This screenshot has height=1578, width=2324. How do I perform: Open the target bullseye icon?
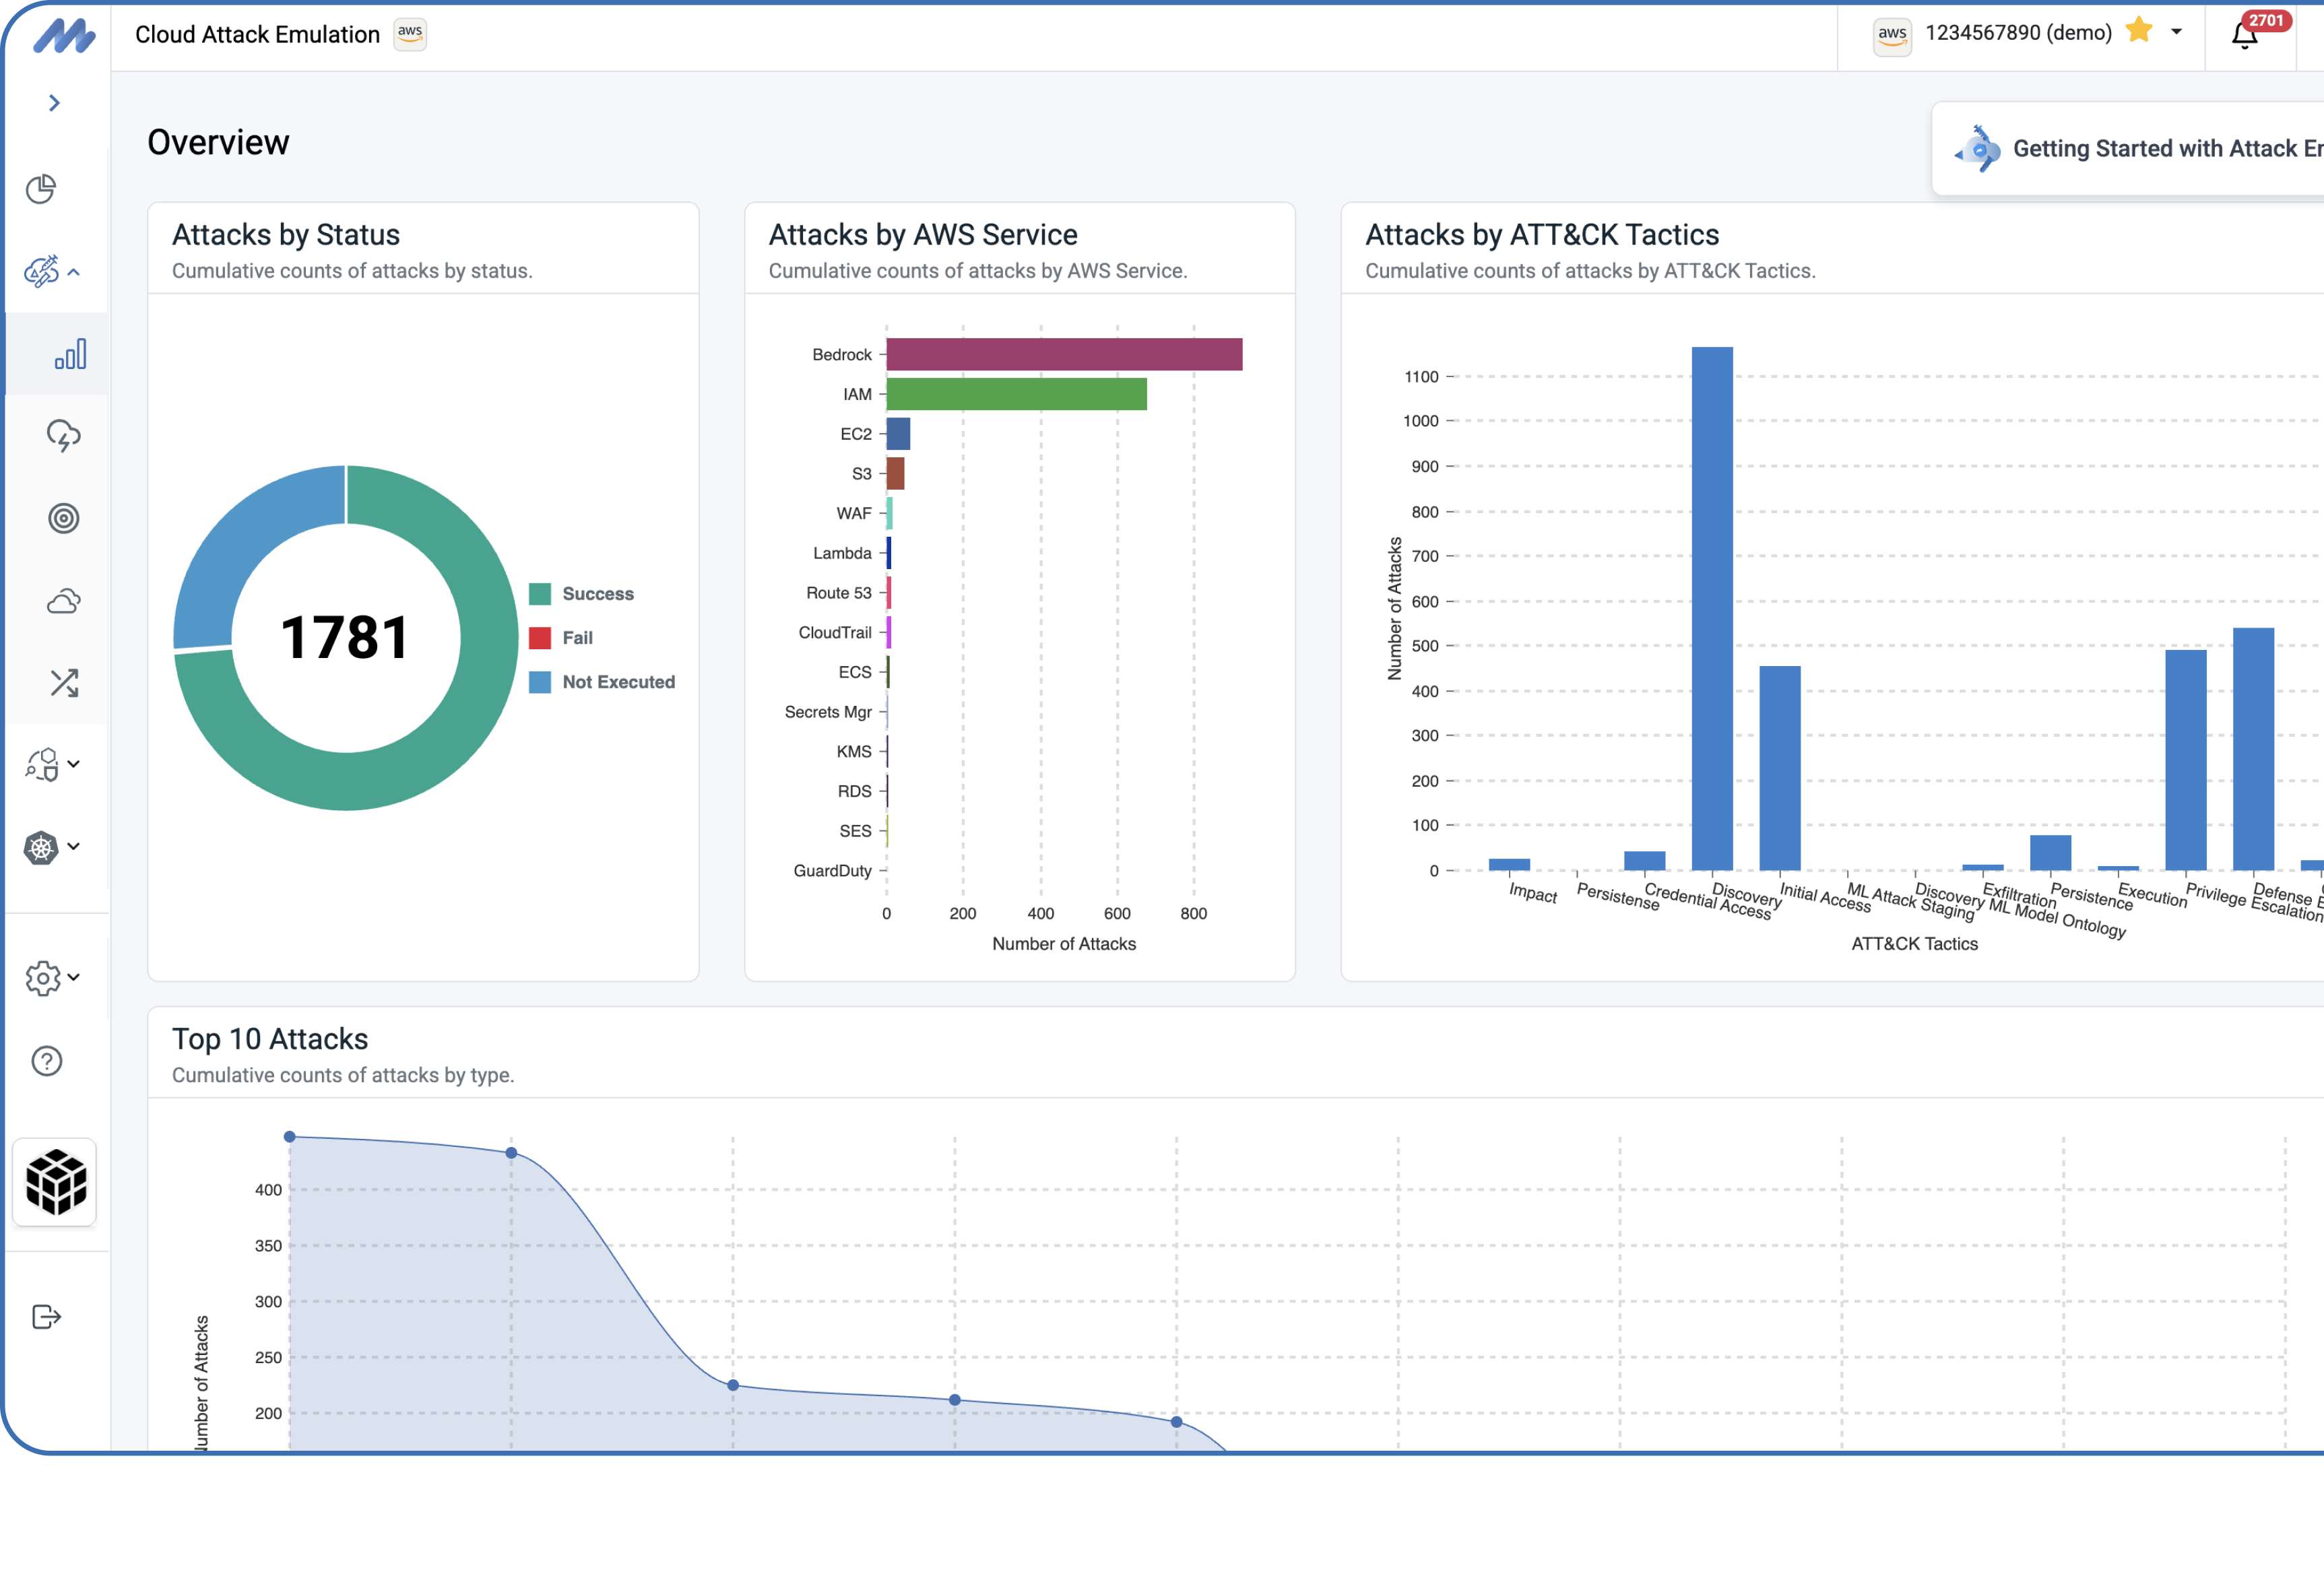[x=63, y=518]
